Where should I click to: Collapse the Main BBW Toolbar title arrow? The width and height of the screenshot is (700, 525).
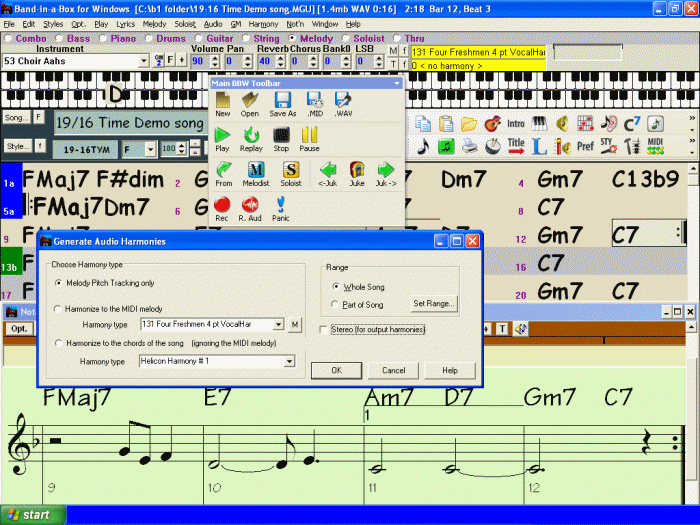tap(396, 83)
